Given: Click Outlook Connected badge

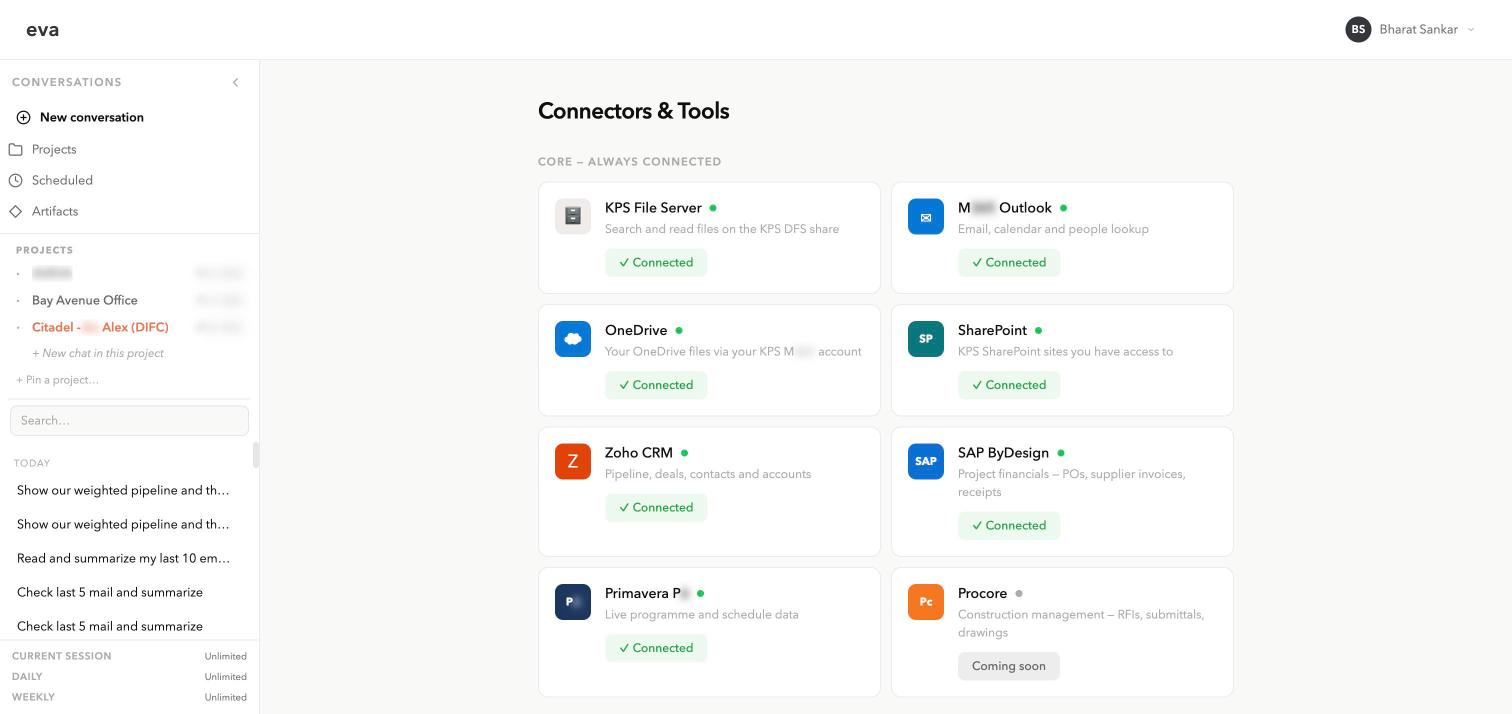Looking at the screenshot, I should (1009, 262).
